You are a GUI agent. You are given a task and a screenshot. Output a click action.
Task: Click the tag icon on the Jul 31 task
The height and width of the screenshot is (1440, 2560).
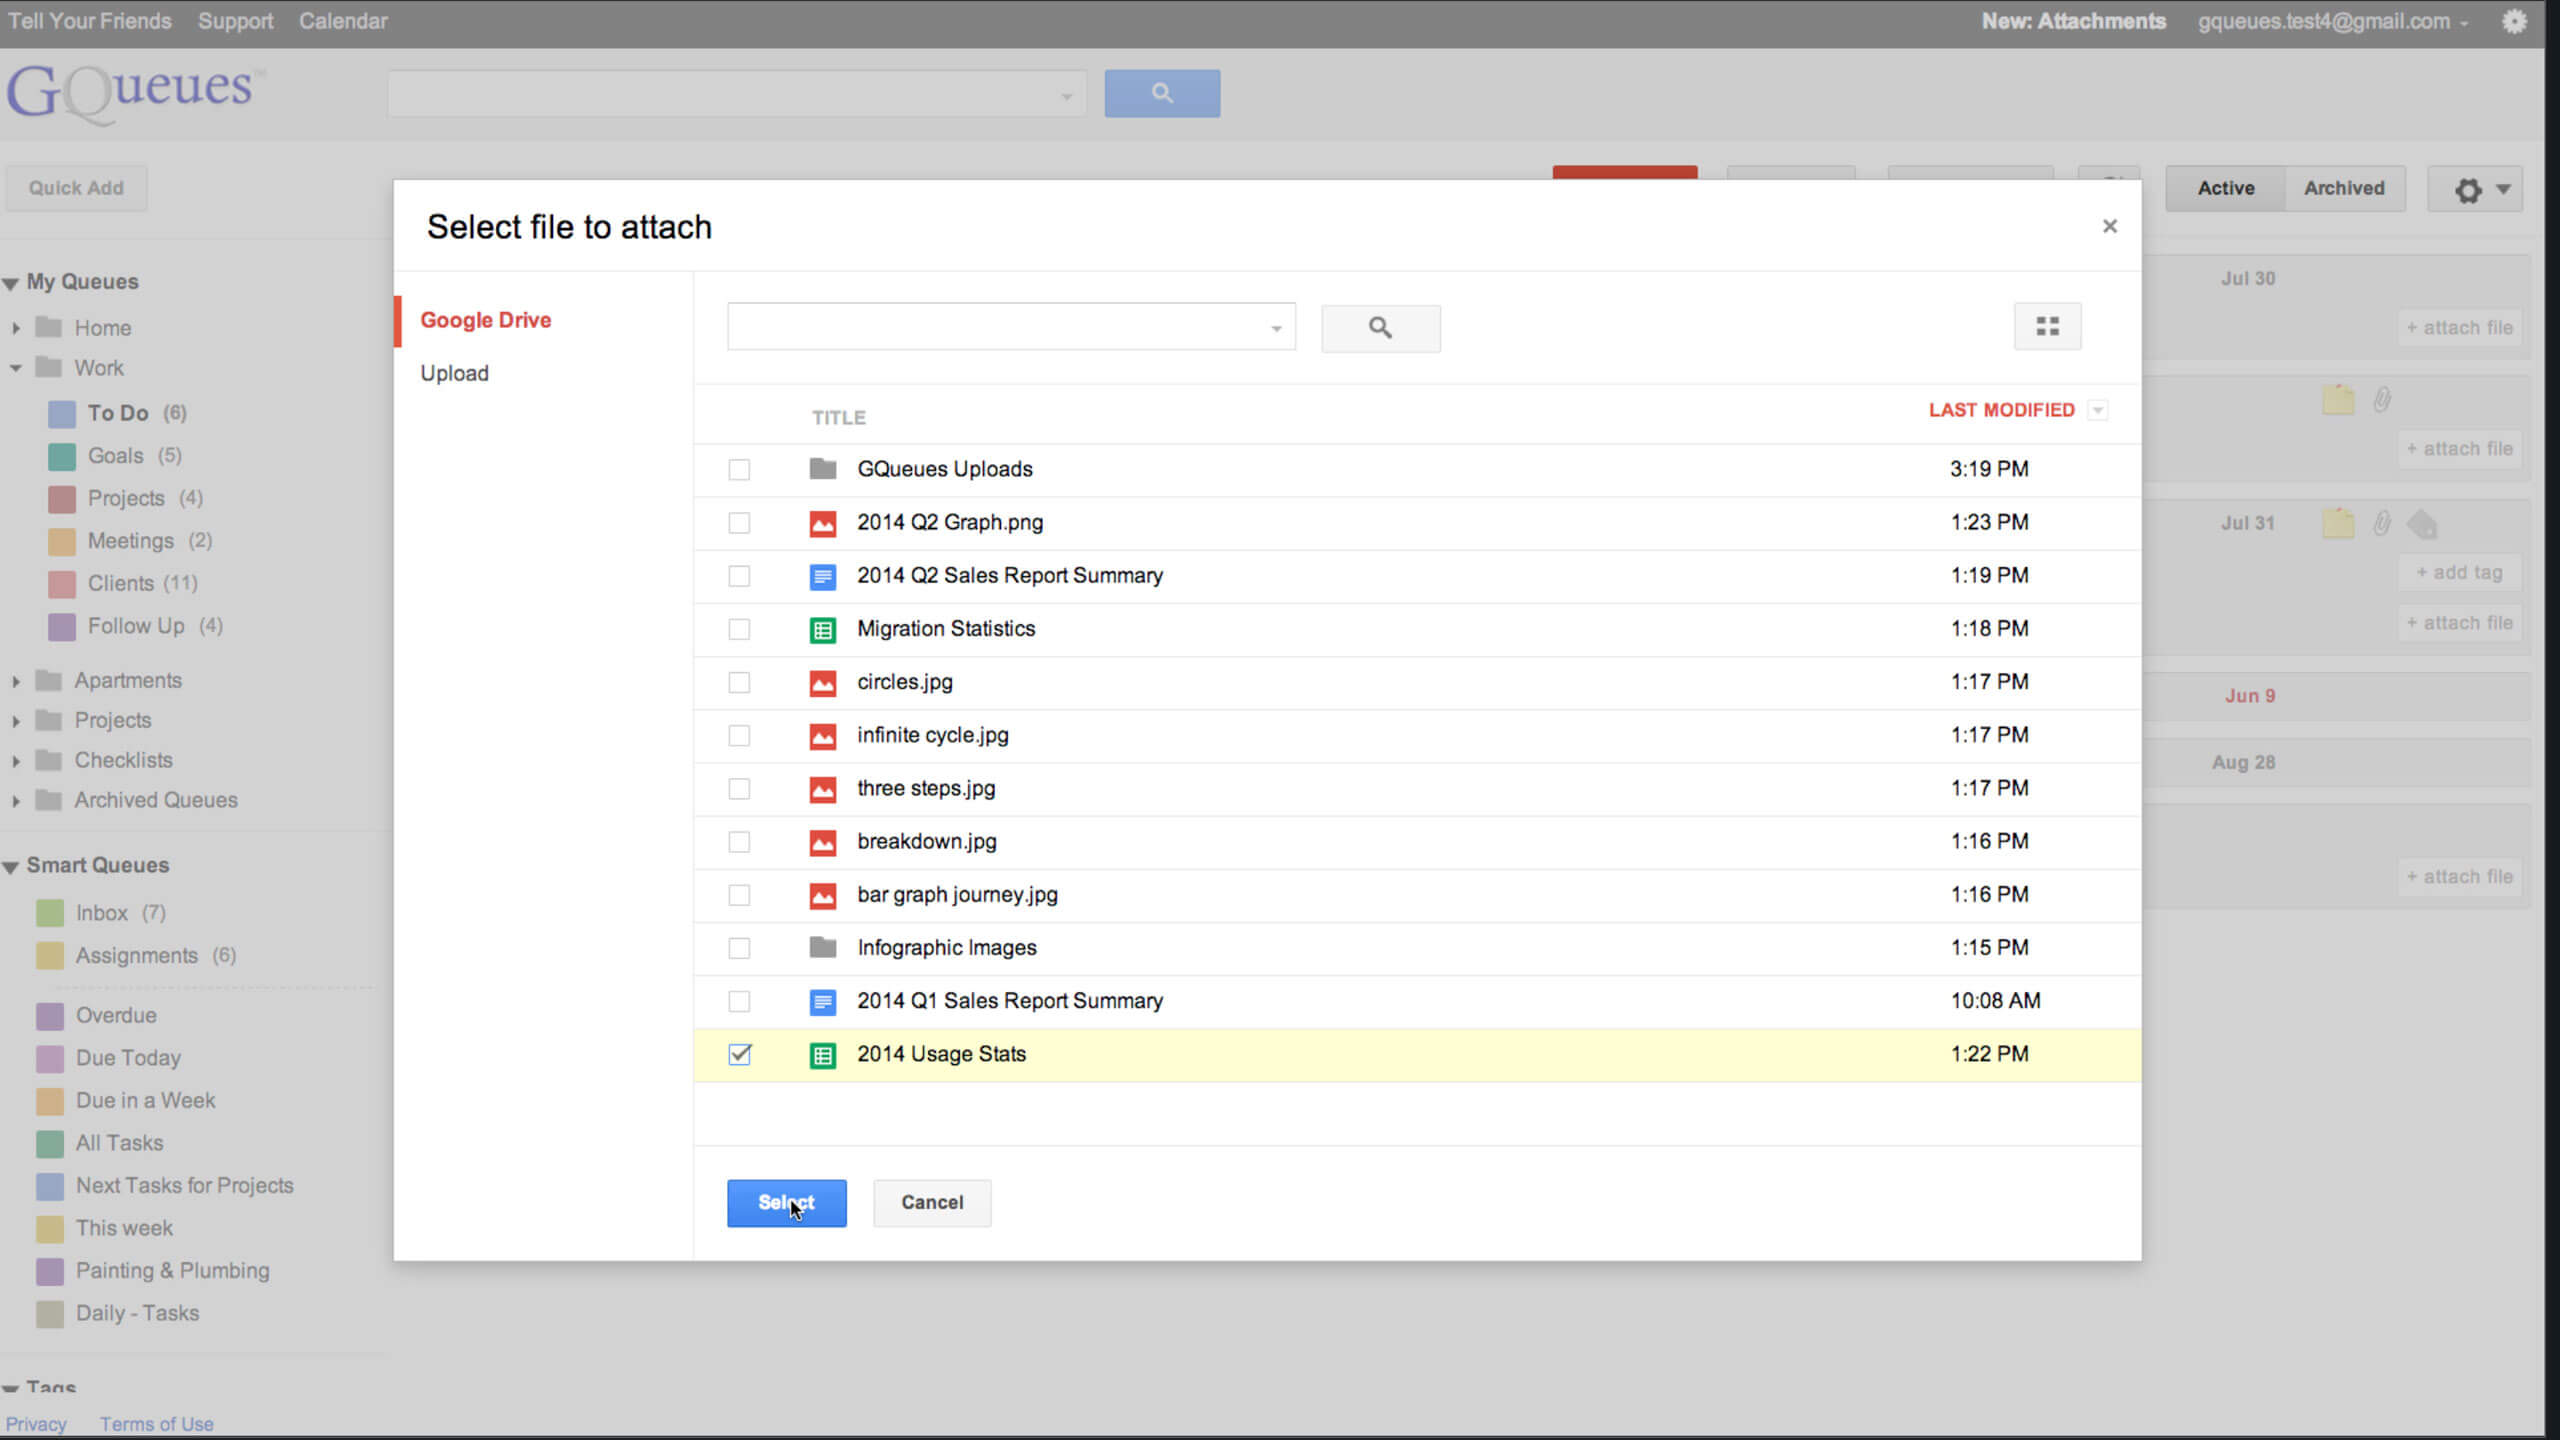click(x=2422, y=523)
